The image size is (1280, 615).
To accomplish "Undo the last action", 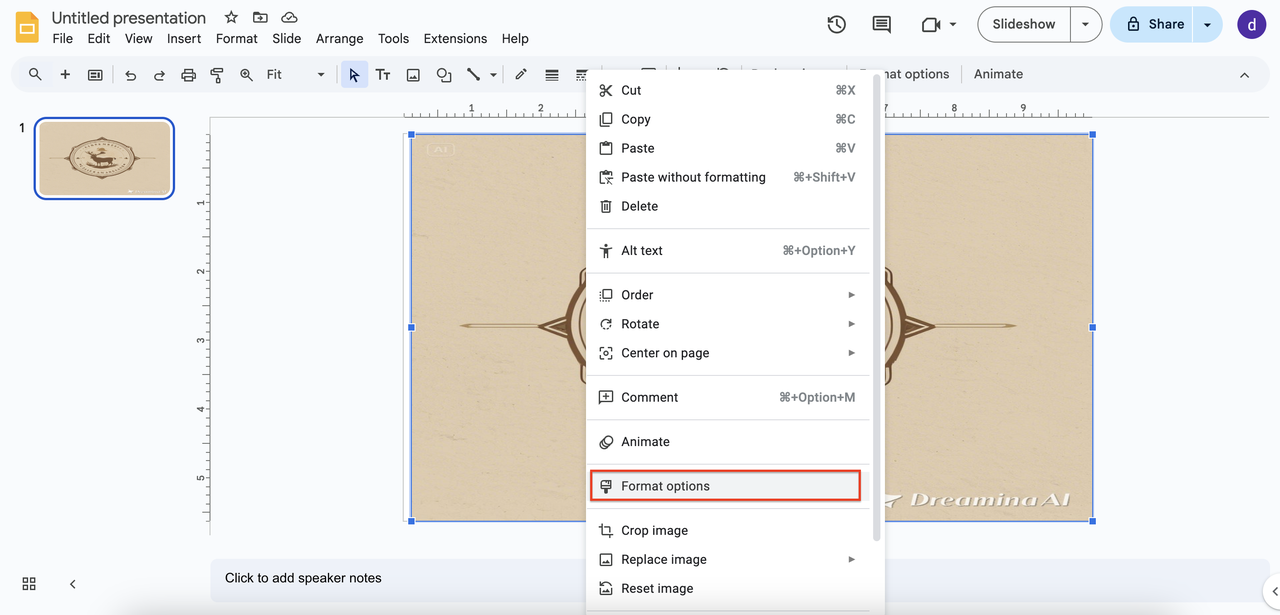I will pyautogui.click(x=130, y=74).
